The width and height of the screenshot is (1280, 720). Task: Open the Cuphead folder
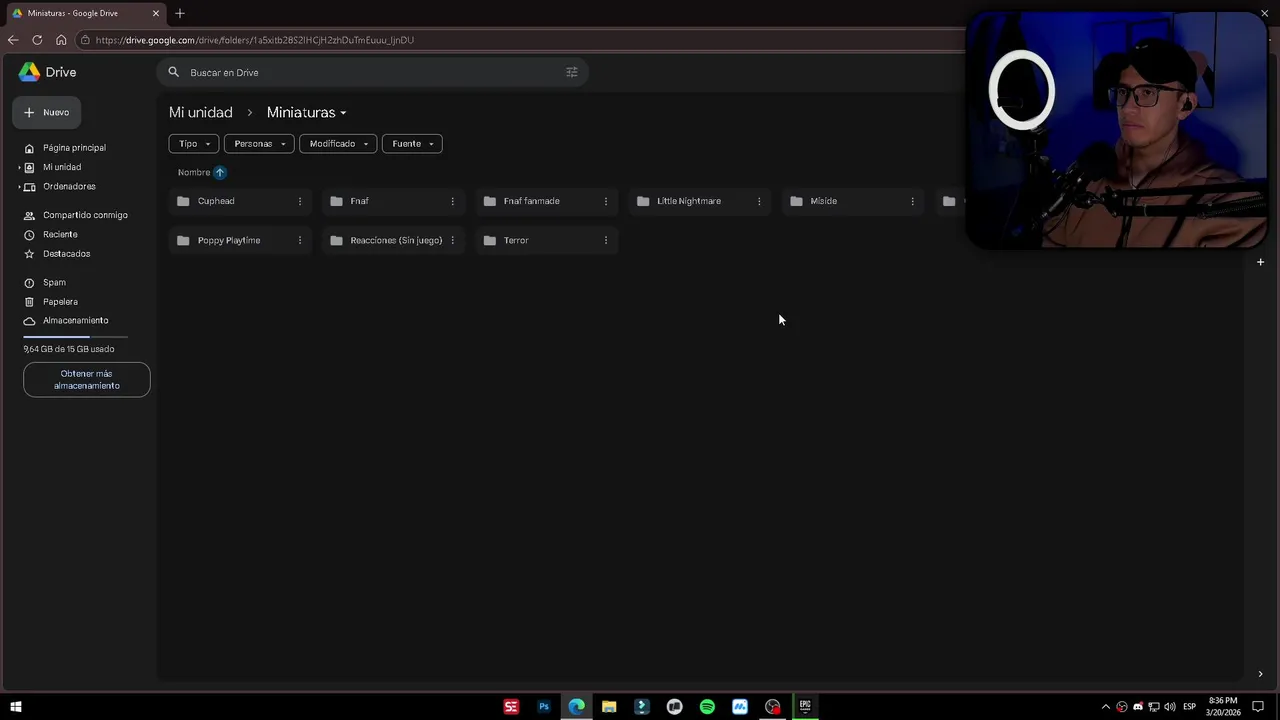[240, 201]
